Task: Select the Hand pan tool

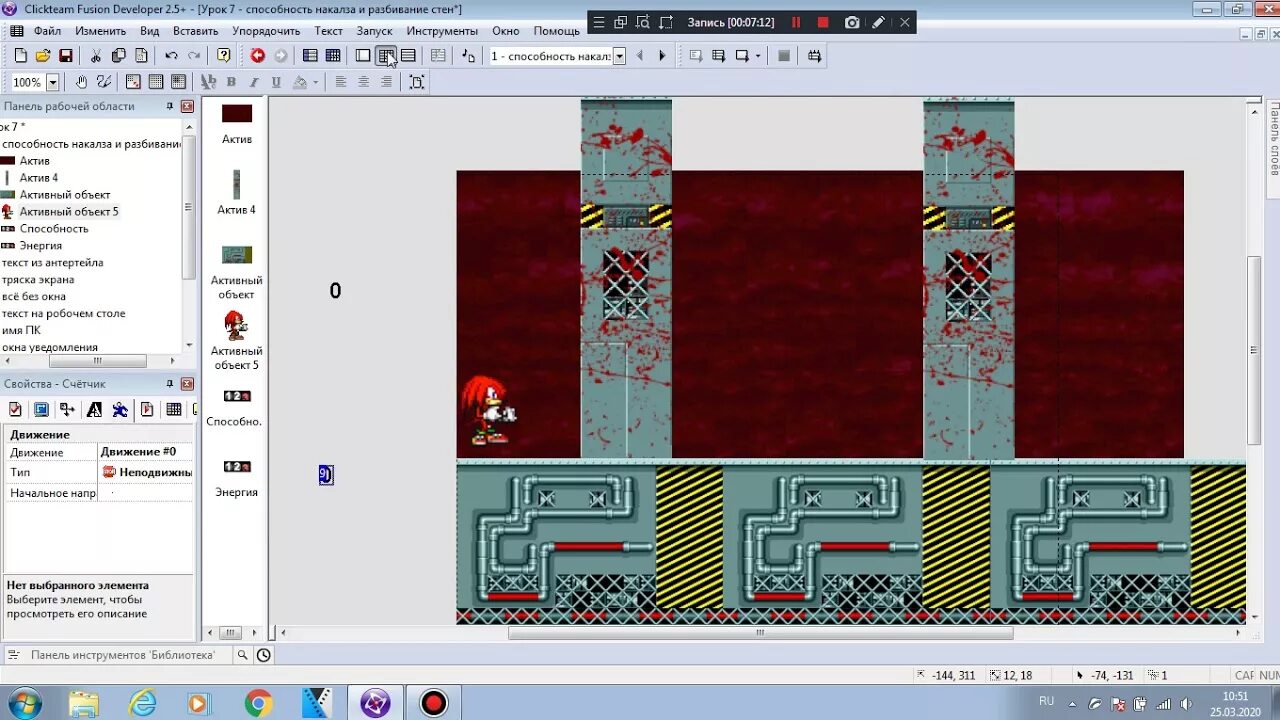Action: pyautogui.click(x=82, y=82)
